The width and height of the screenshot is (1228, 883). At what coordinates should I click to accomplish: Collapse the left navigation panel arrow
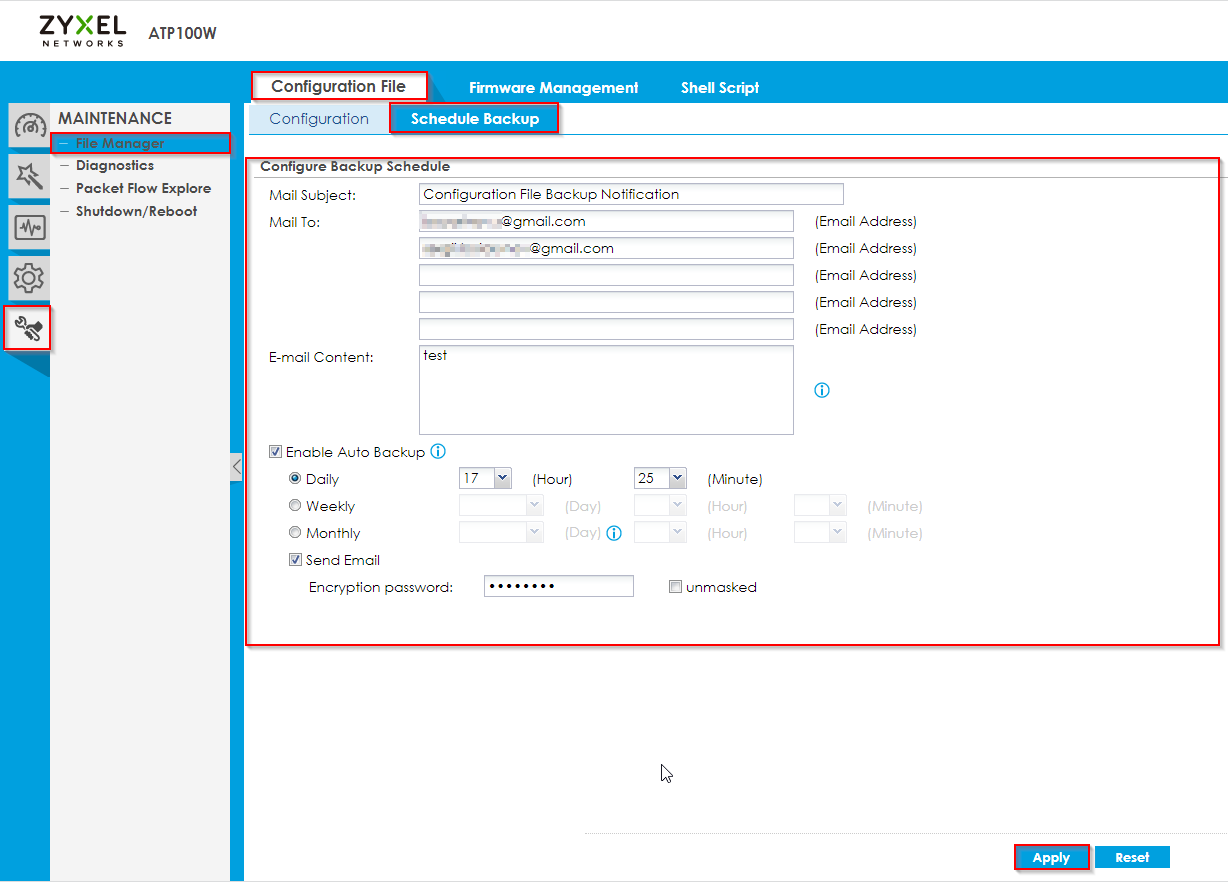(x=236, y=466)
